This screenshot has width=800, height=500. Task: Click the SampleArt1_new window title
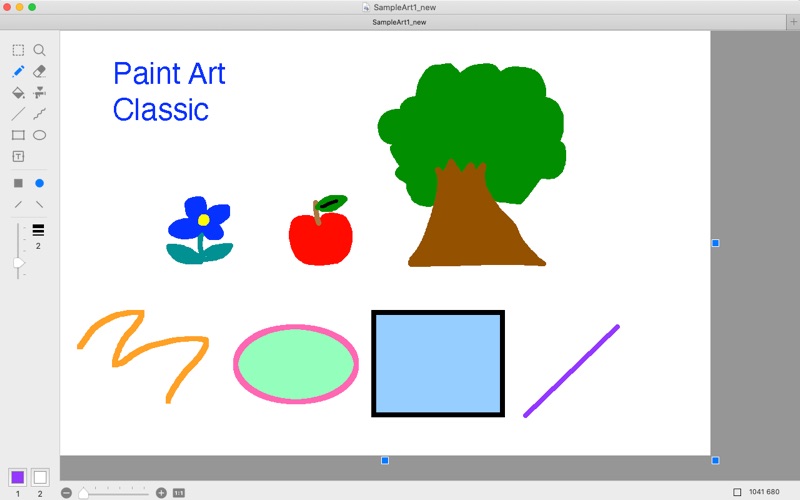(405, 7)
